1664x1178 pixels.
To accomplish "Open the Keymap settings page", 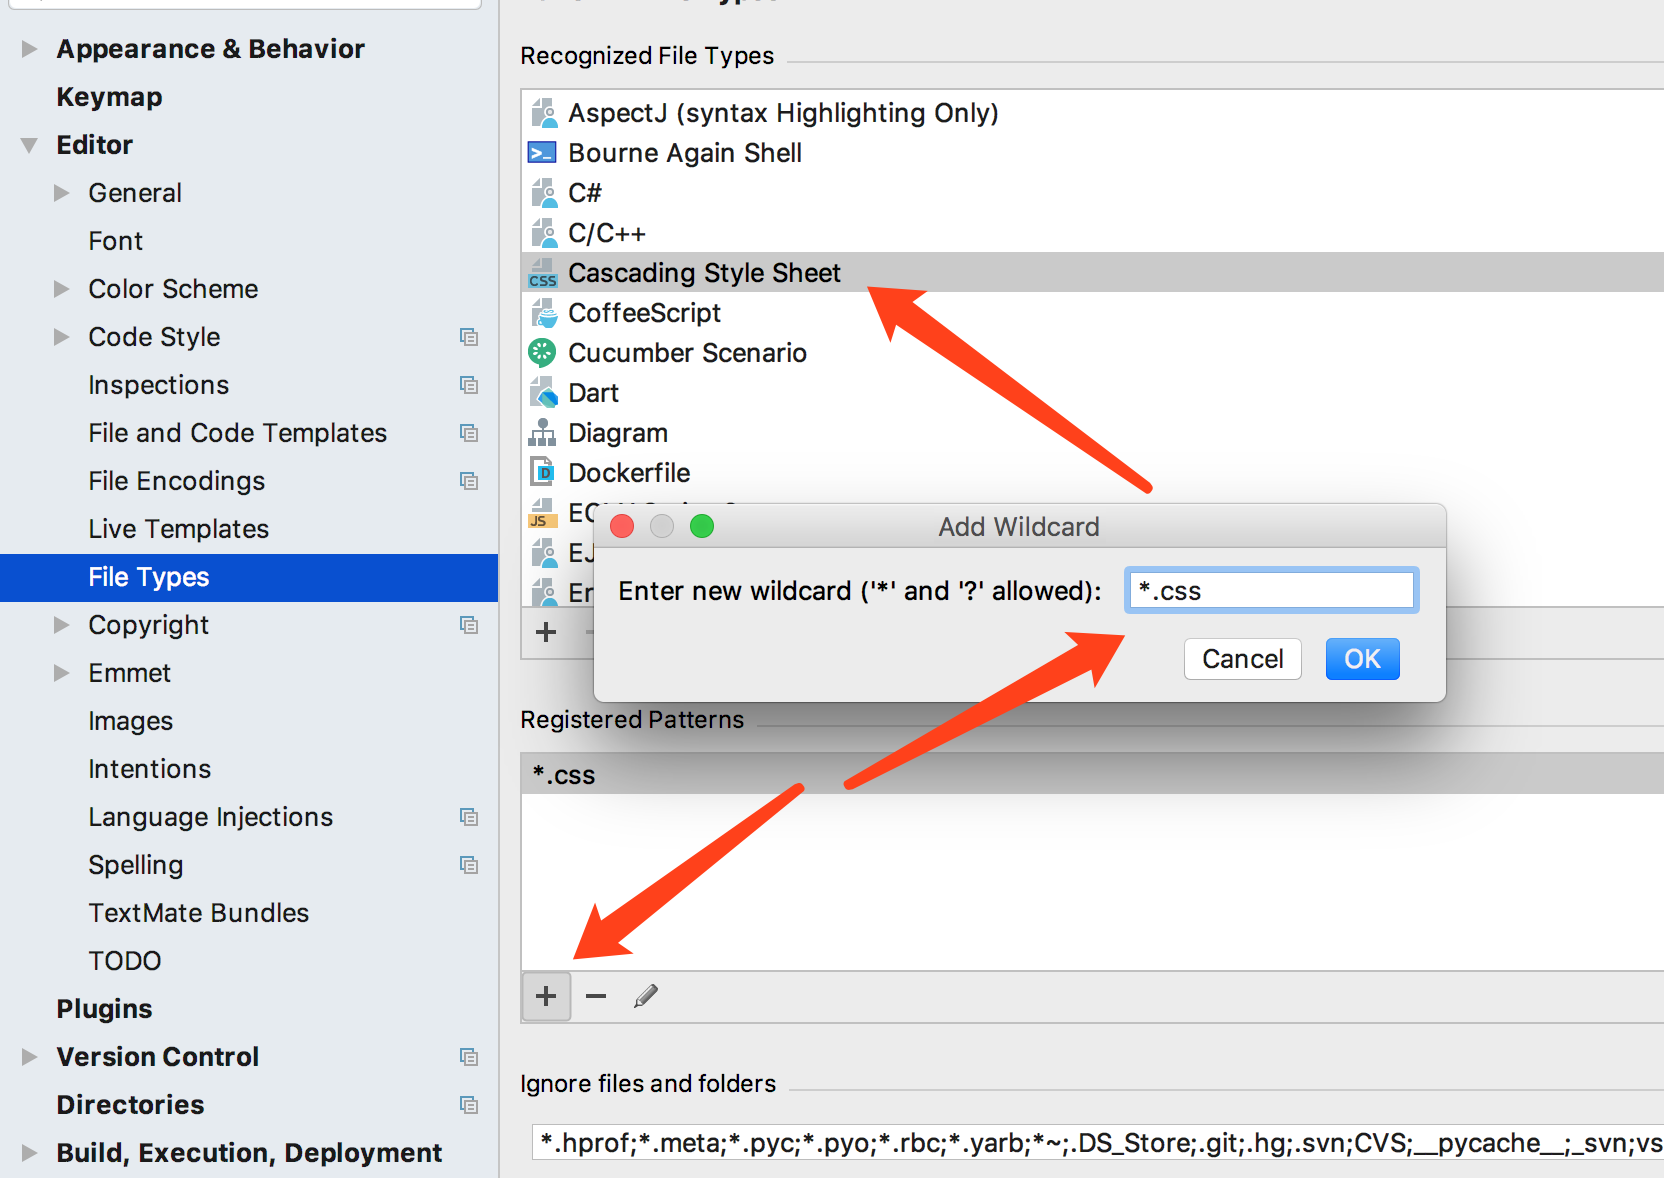I will click(109, 97).
